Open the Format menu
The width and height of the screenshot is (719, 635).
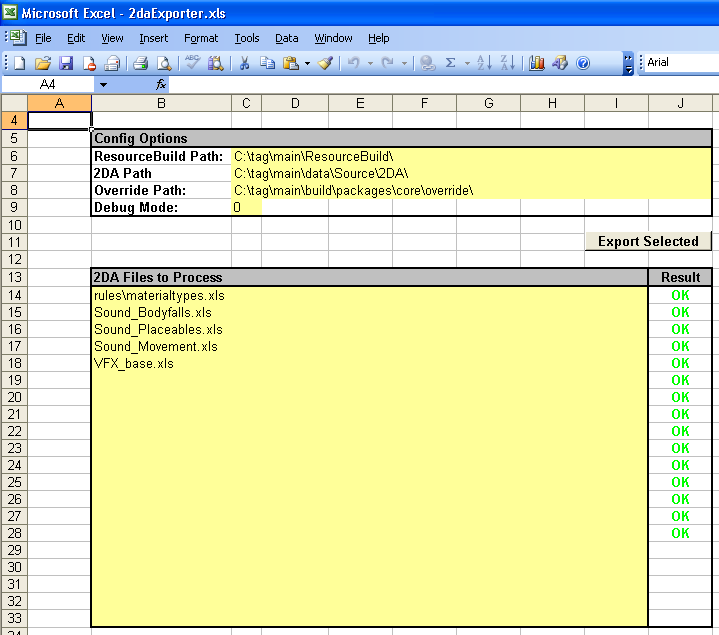pos(200,38)
